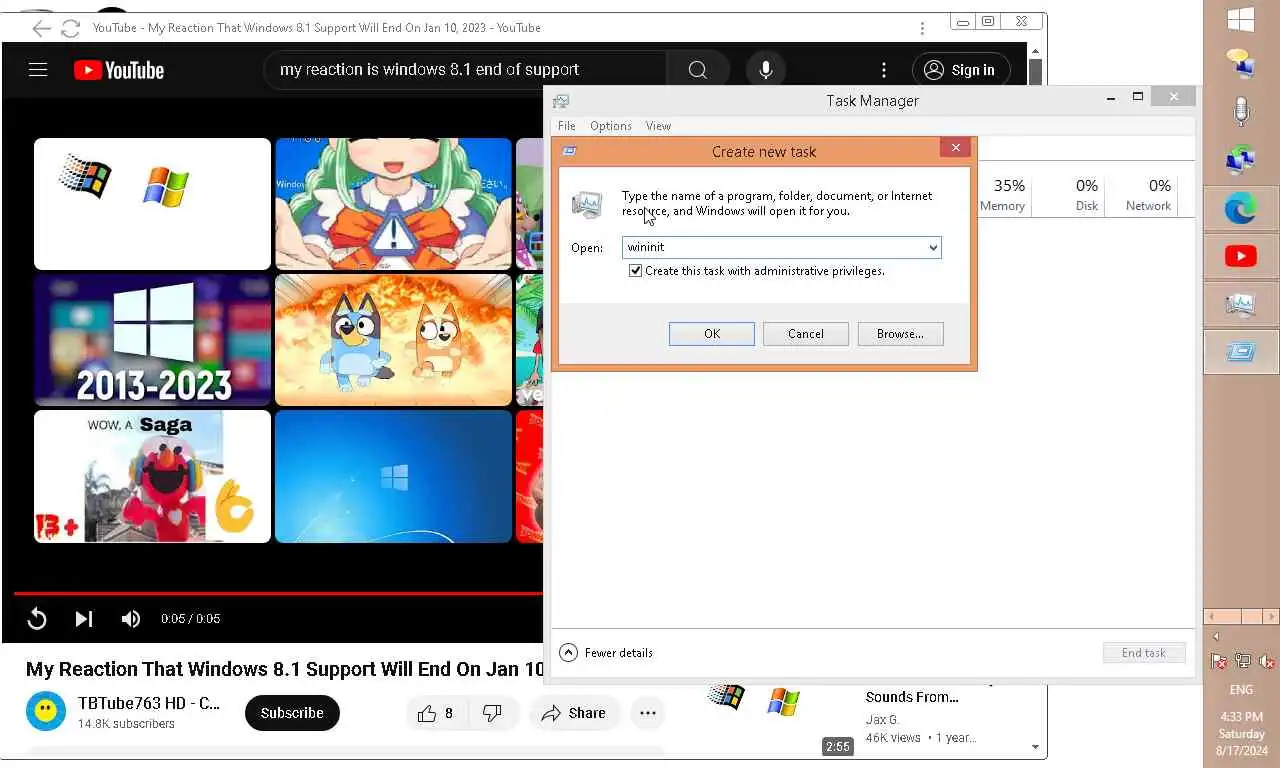Screen dimensions: 1280x768
Task: Sign in to YouTube
Action: pos(960,70)
